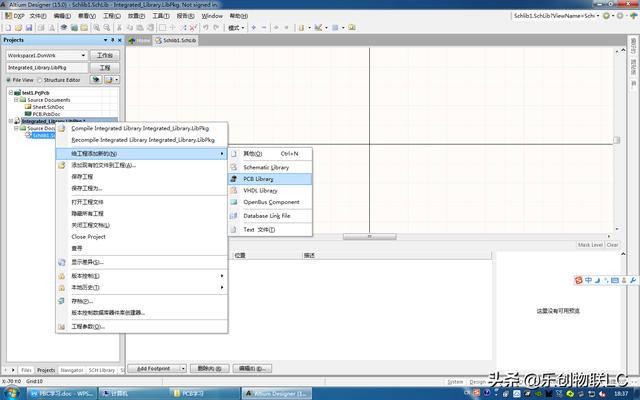The height and width of the screenshot is (400, 640).
Task: Click the PCB Library submenu icon
Action: coord(234,179)
